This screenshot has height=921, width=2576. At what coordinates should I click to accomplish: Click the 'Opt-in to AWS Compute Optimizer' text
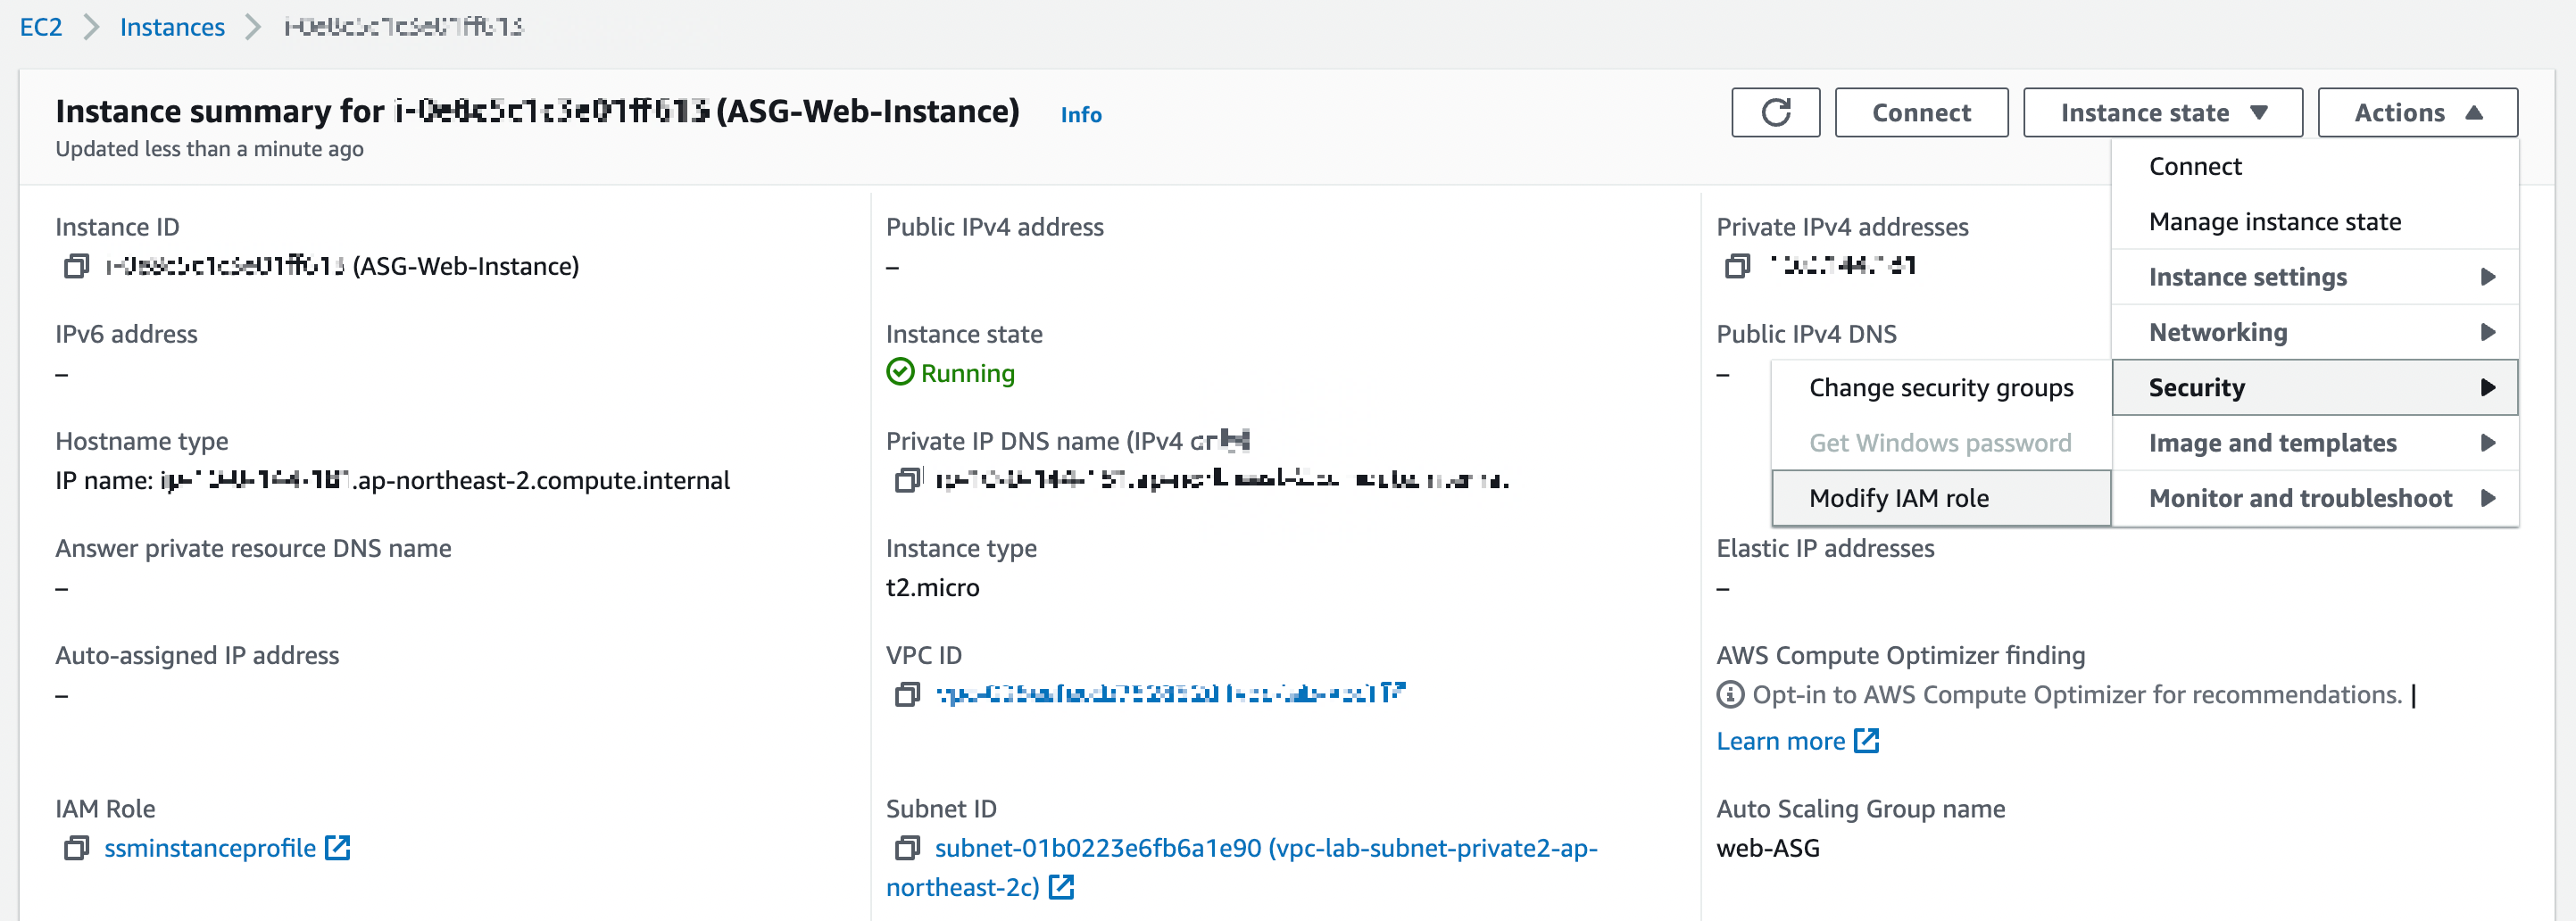(x=2076, y=694)
